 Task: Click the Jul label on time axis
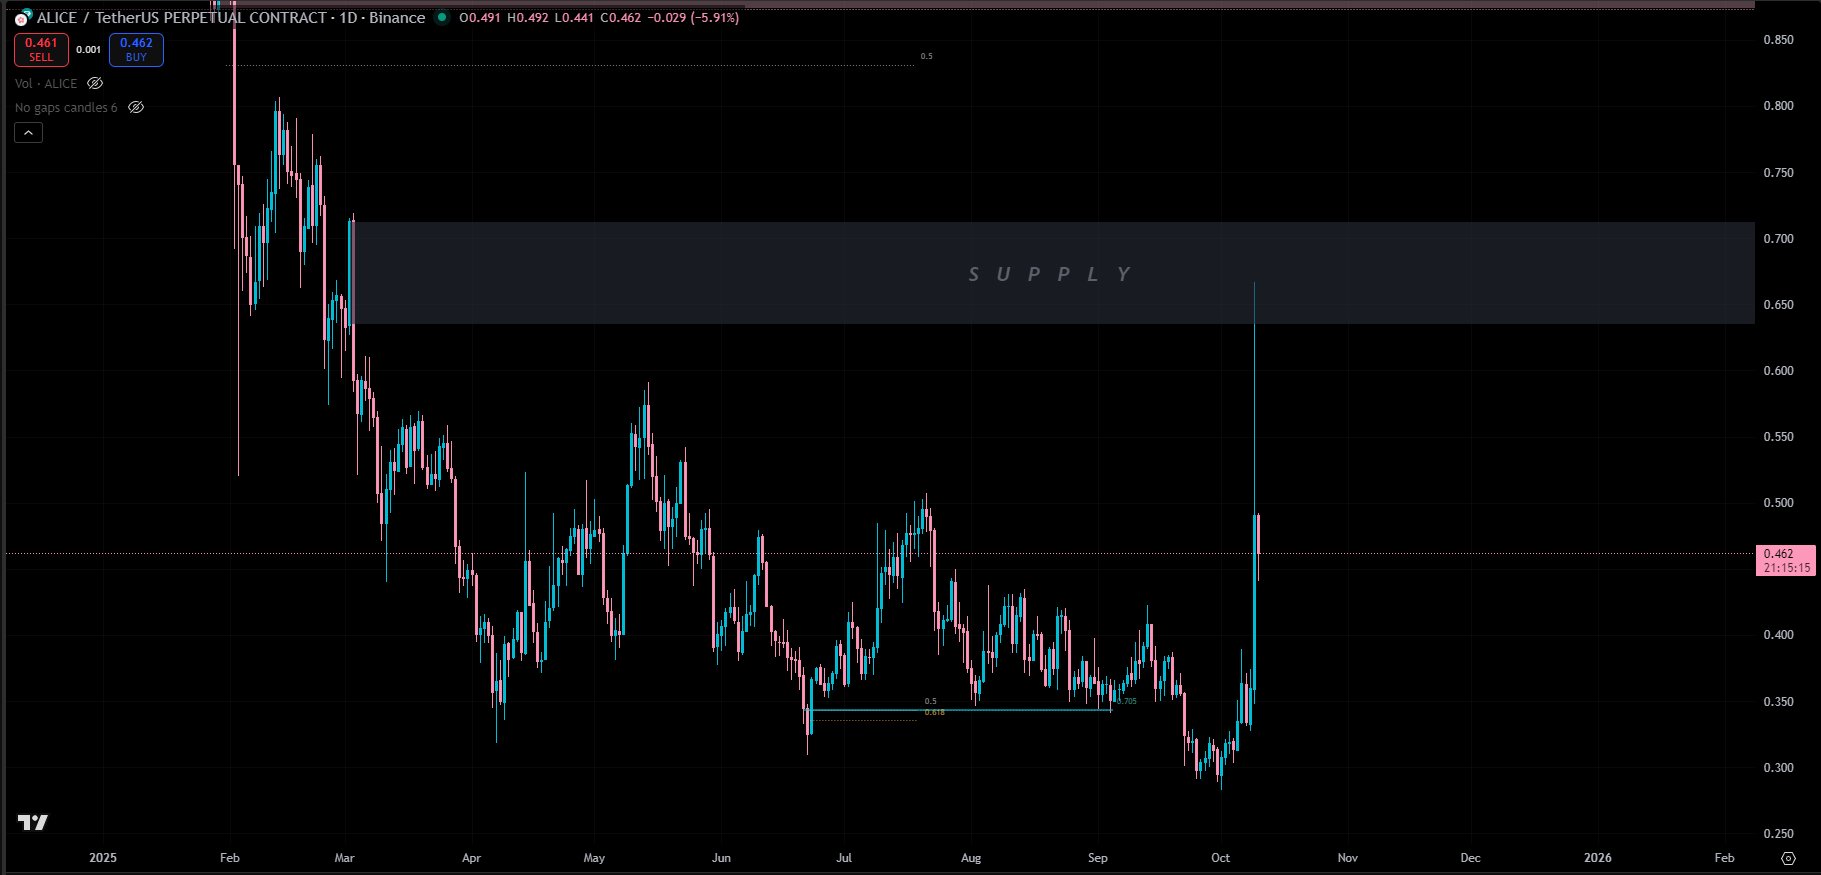(844, 858)
